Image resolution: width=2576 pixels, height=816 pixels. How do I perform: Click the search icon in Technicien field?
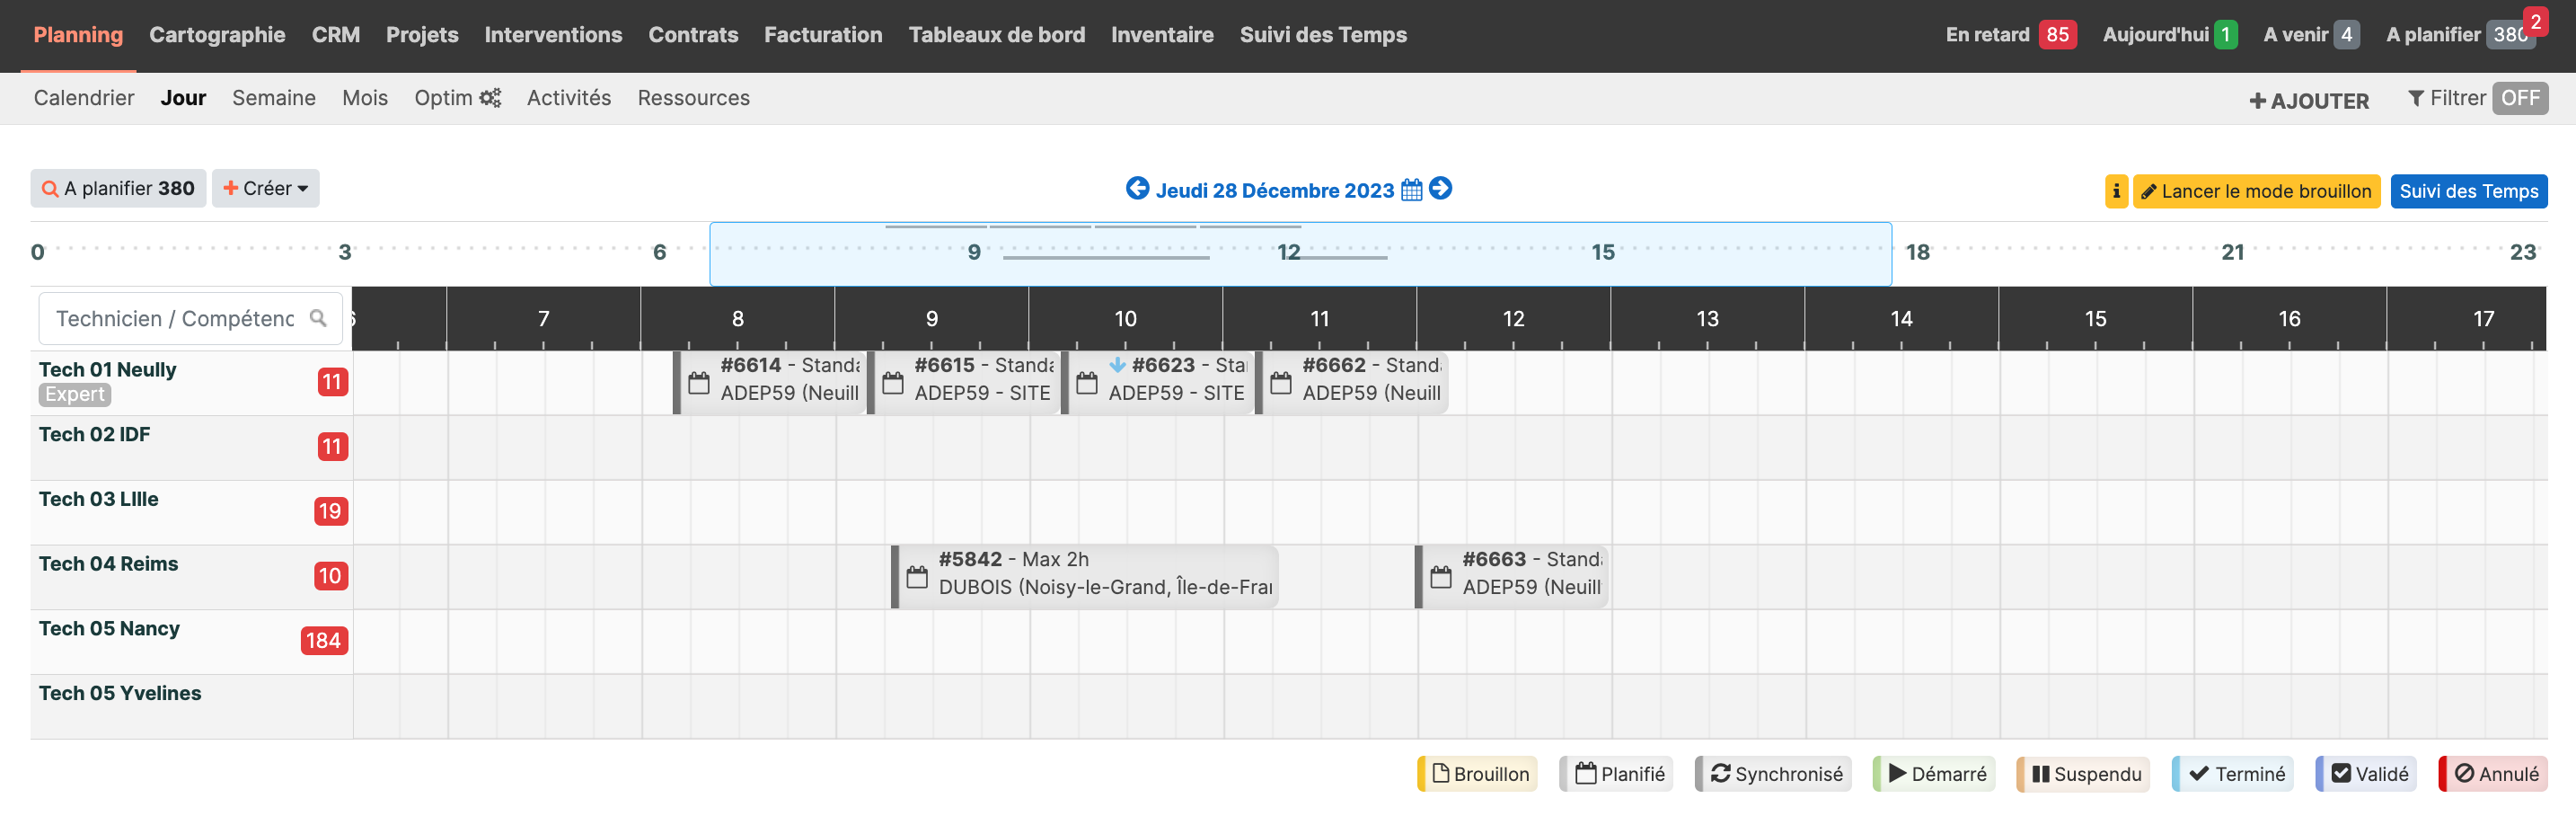pyautogui.click(x=318, y=318)
